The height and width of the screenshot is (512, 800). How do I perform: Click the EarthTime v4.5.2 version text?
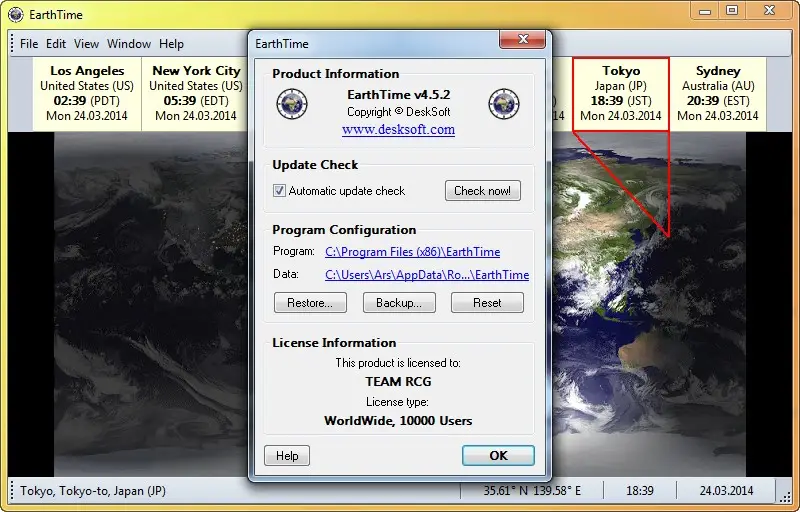pyautogui.click(x=398, y=95)
